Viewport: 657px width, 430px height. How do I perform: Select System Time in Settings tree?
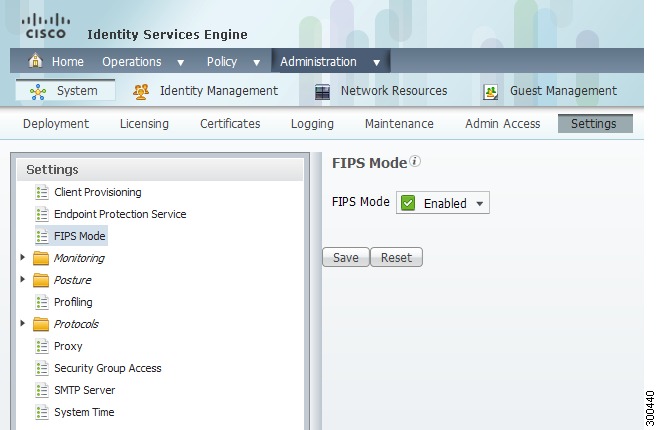coord(84,412)
